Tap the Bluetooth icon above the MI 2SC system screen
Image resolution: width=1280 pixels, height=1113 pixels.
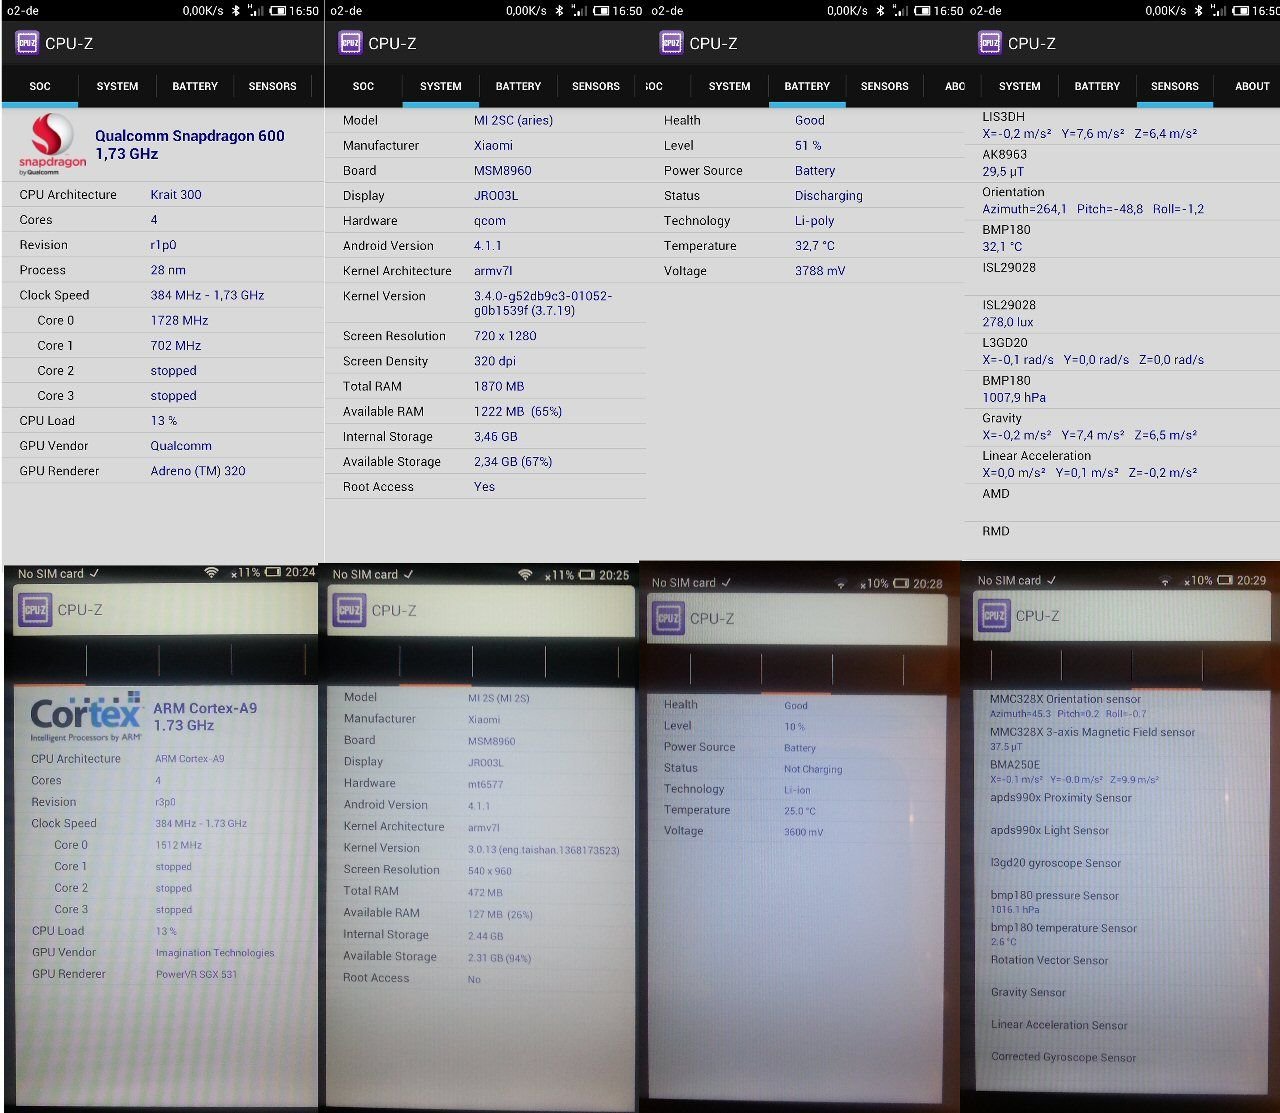coord(558,11)
